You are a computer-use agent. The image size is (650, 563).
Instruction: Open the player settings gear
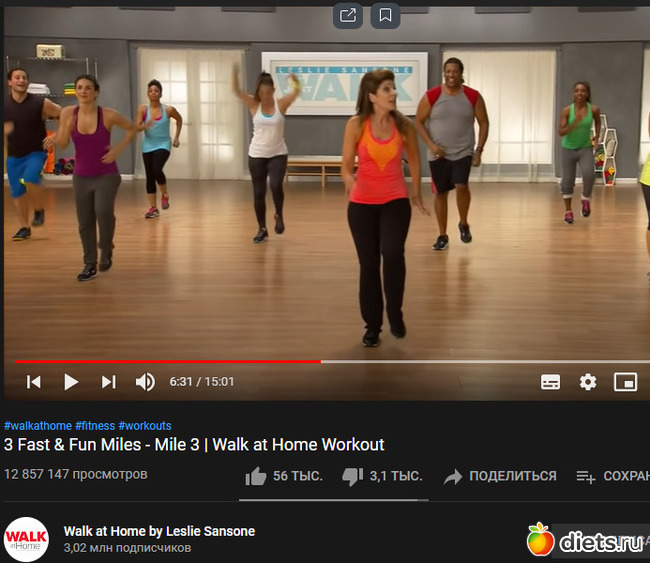coord(588,382)
